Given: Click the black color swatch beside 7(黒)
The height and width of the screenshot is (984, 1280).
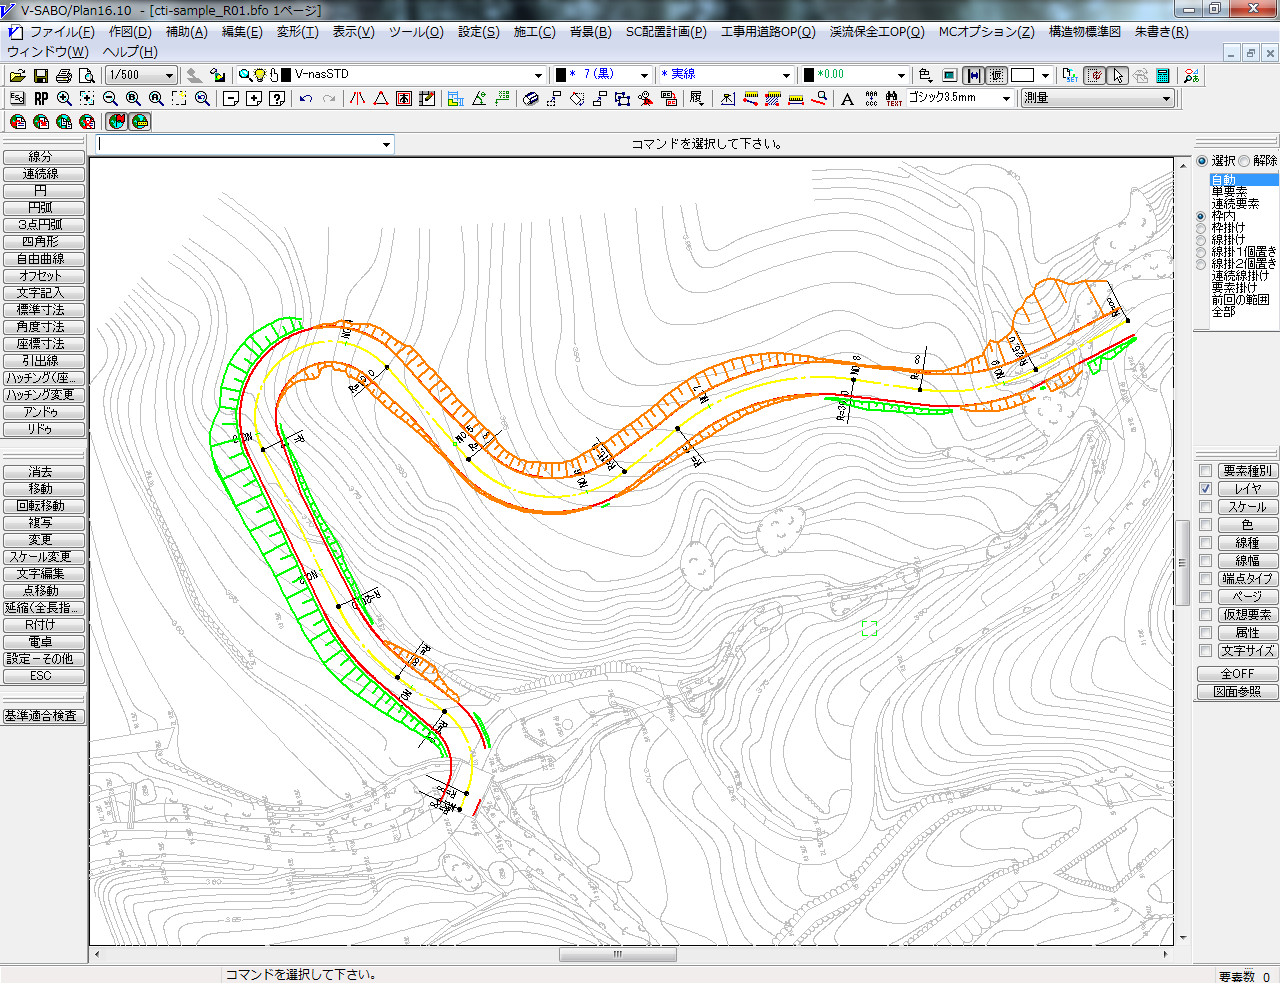Looking at the screenshot, I should click(561, 75).
